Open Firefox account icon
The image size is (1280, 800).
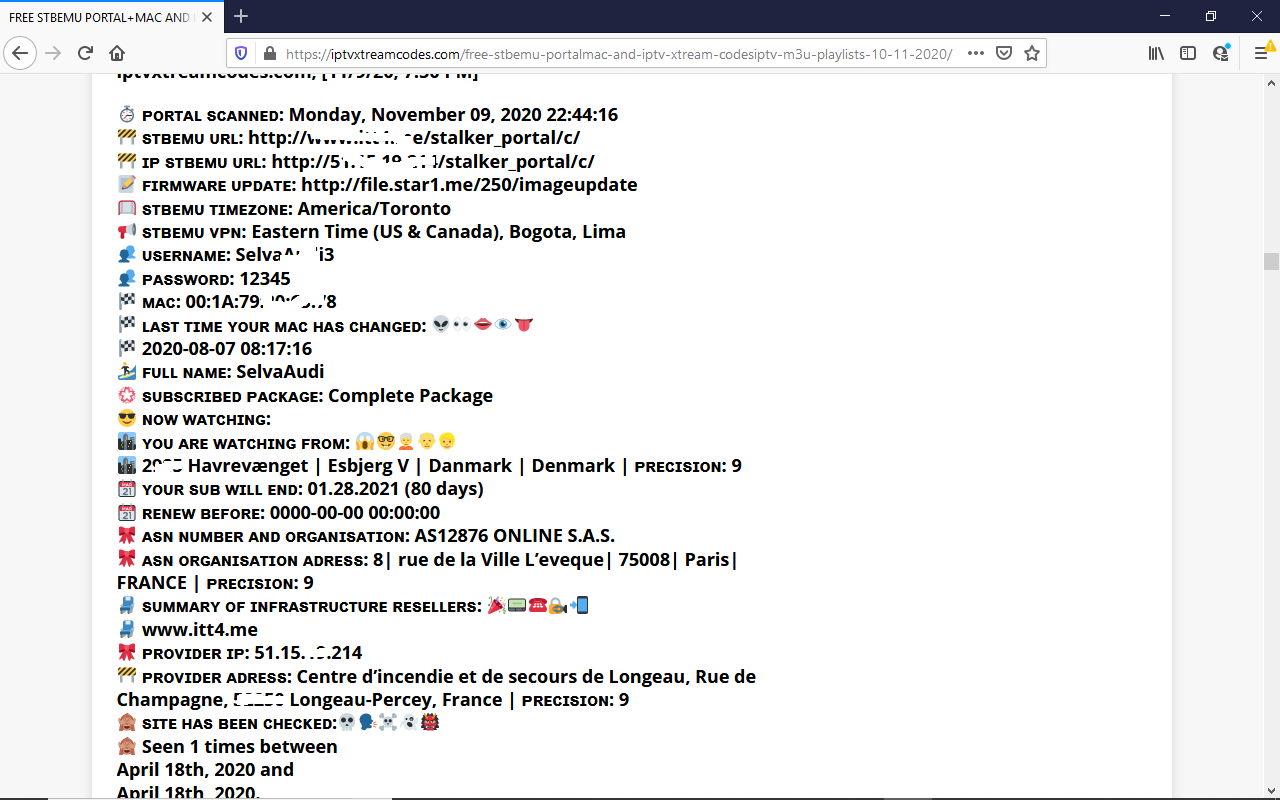point(1221,53)
